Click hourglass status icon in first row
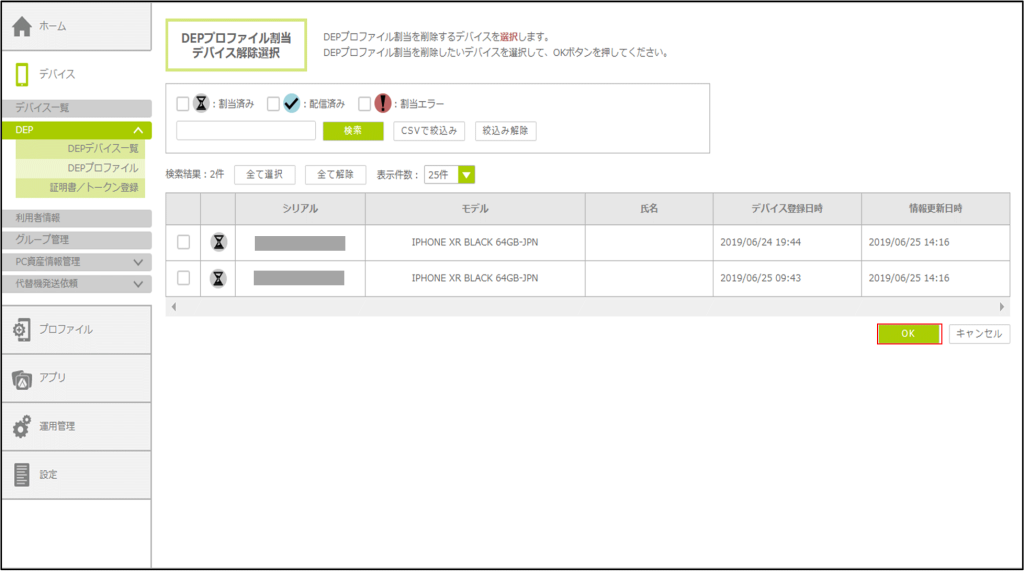The width and height of the screenshot is (1024, 580). (x=218, y=242)
